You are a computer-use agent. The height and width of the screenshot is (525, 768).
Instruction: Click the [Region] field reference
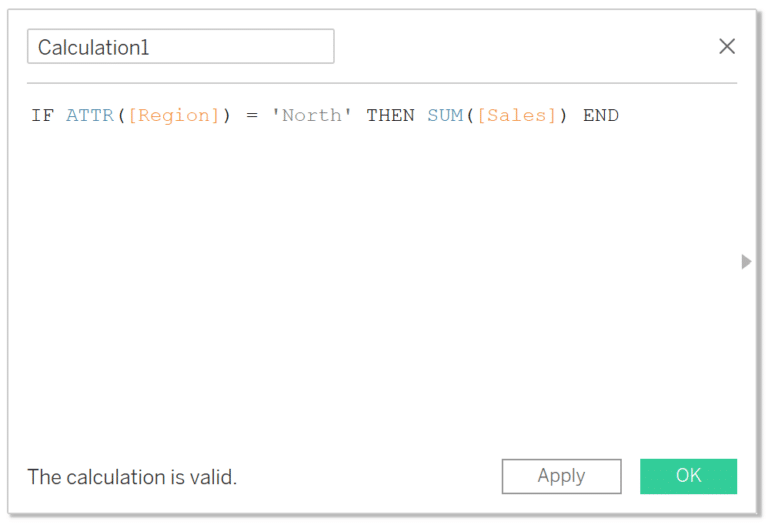[x=174, y=116]
